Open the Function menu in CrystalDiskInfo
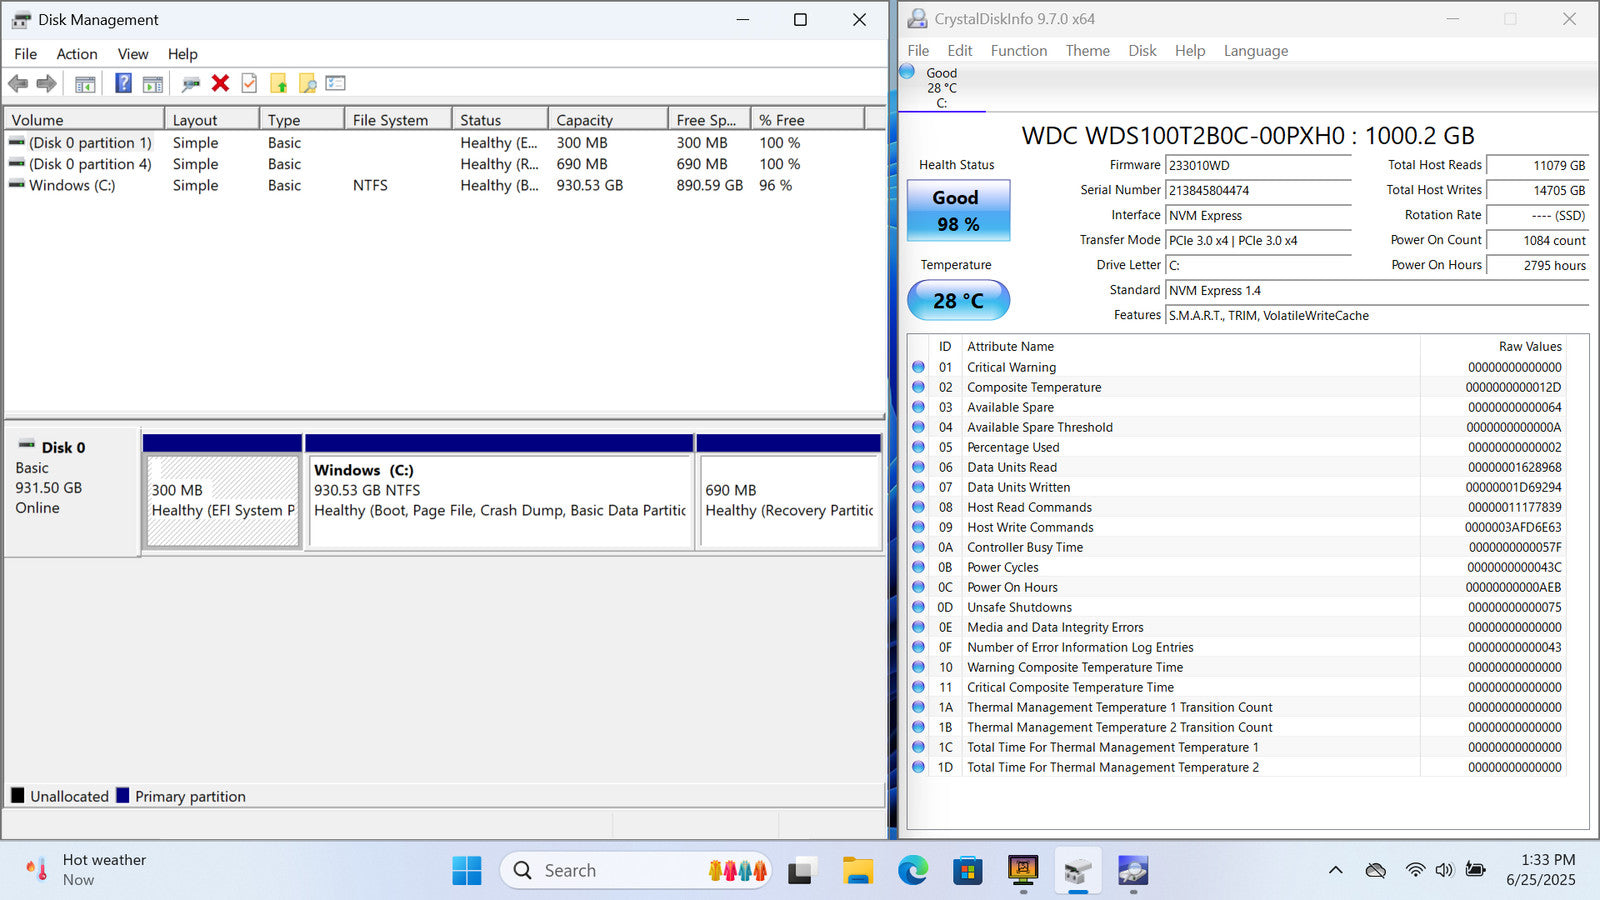The width and height of the screenshot is (1600, 900). (1018, 51)
